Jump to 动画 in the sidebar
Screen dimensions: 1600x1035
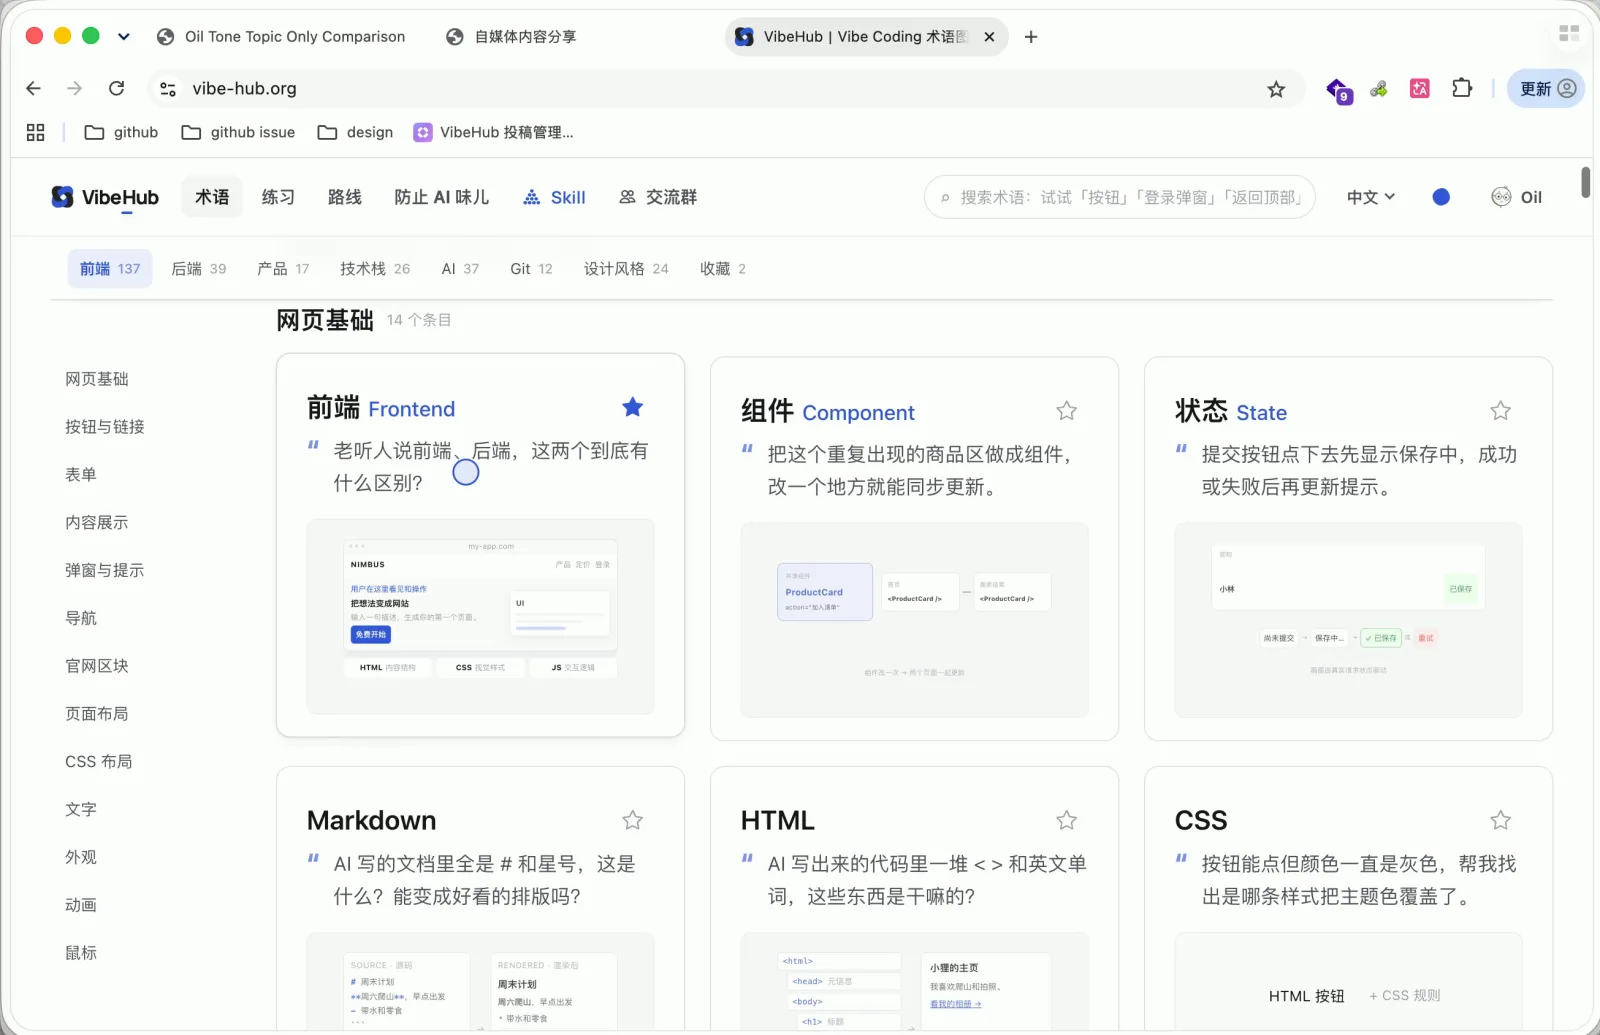click(81, 905)
